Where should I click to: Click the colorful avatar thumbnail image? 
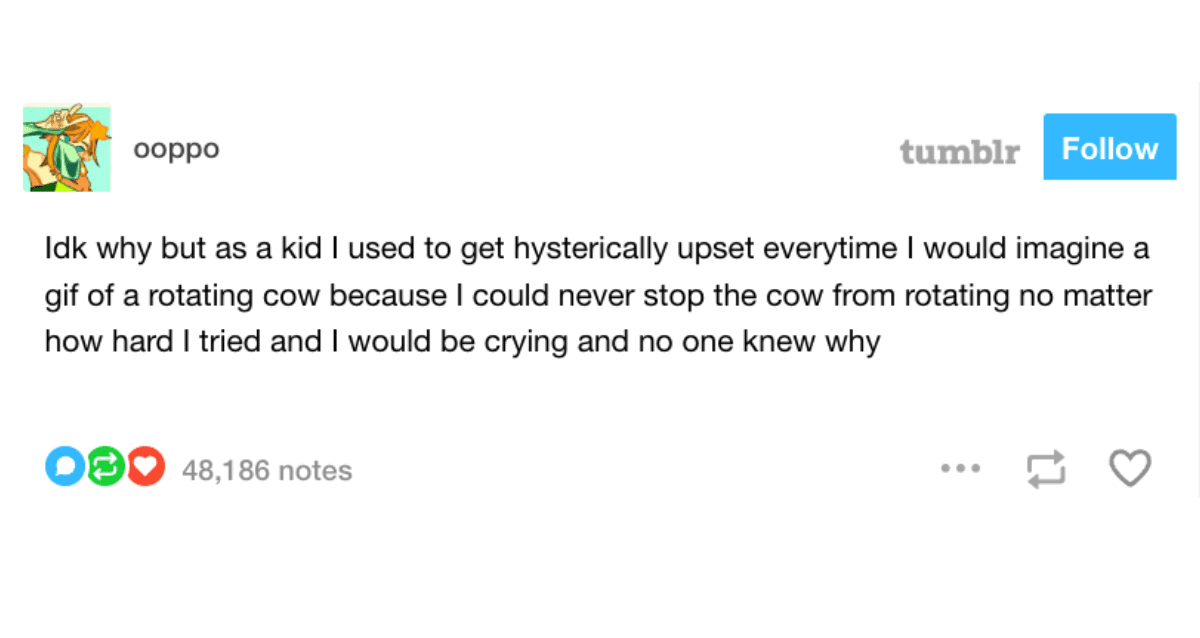tap(67, 146)
